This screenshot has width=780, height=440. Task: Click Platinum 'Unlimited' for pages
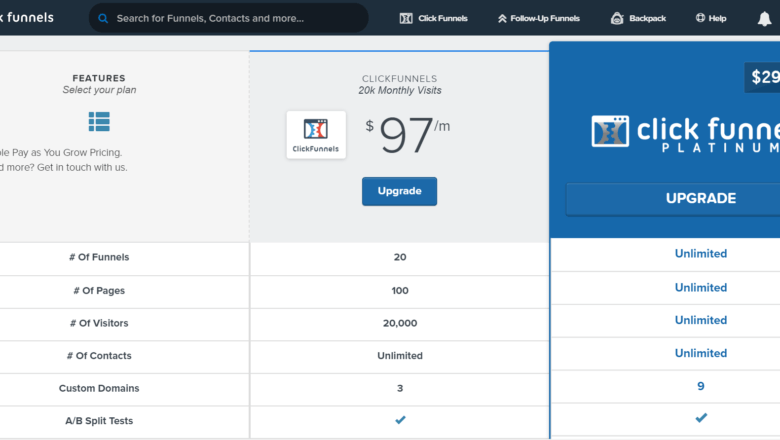point(701,287)
